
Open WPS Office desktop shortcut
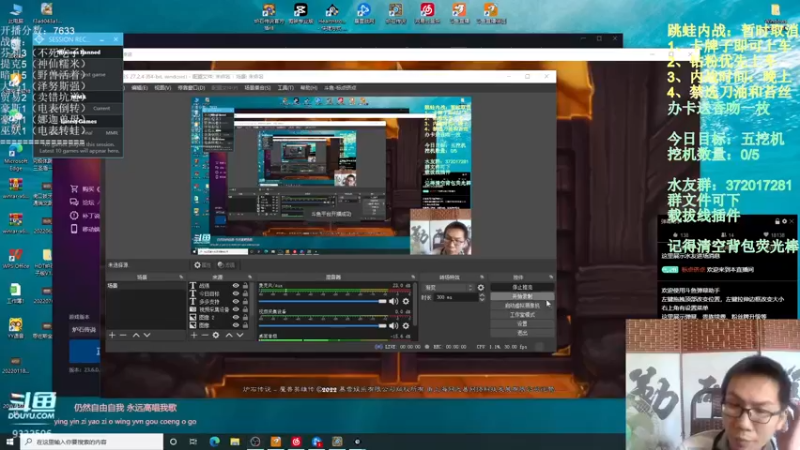point(15,259)
